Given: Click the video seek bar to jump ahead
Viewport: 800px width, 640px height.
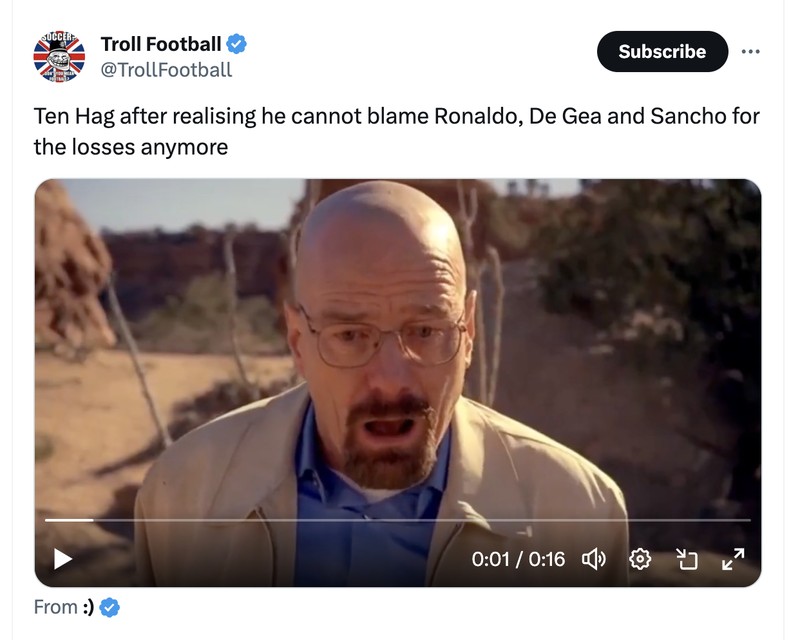Looking at the screenshot, I should [400, 521].
